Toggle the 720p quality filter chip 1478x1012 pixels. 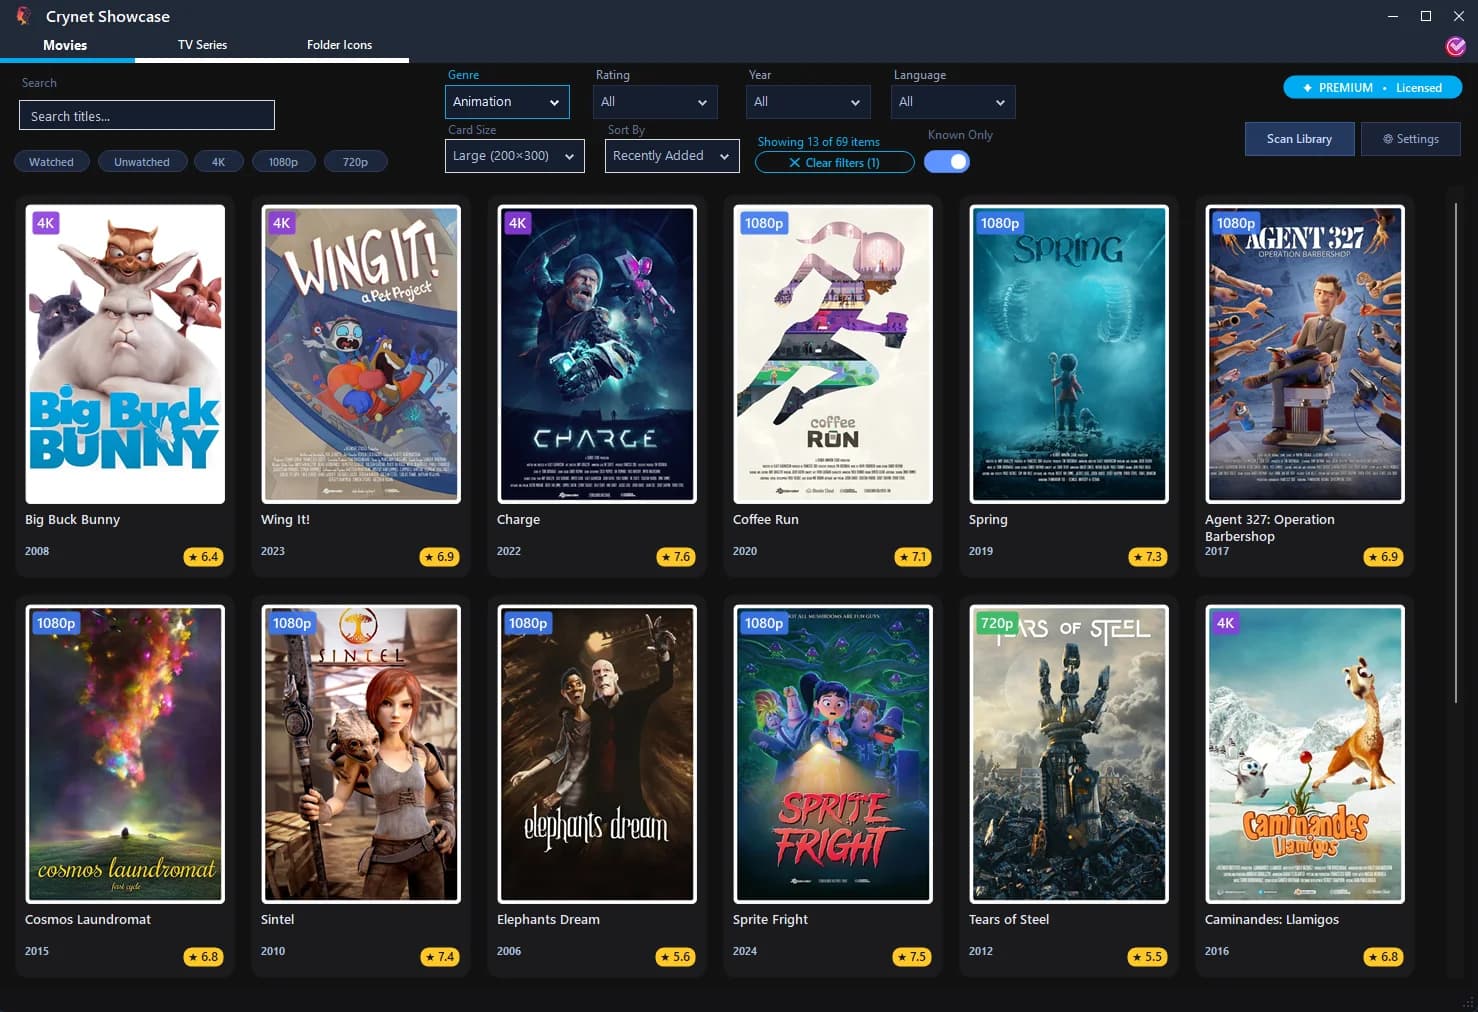(x=355, y=161)
